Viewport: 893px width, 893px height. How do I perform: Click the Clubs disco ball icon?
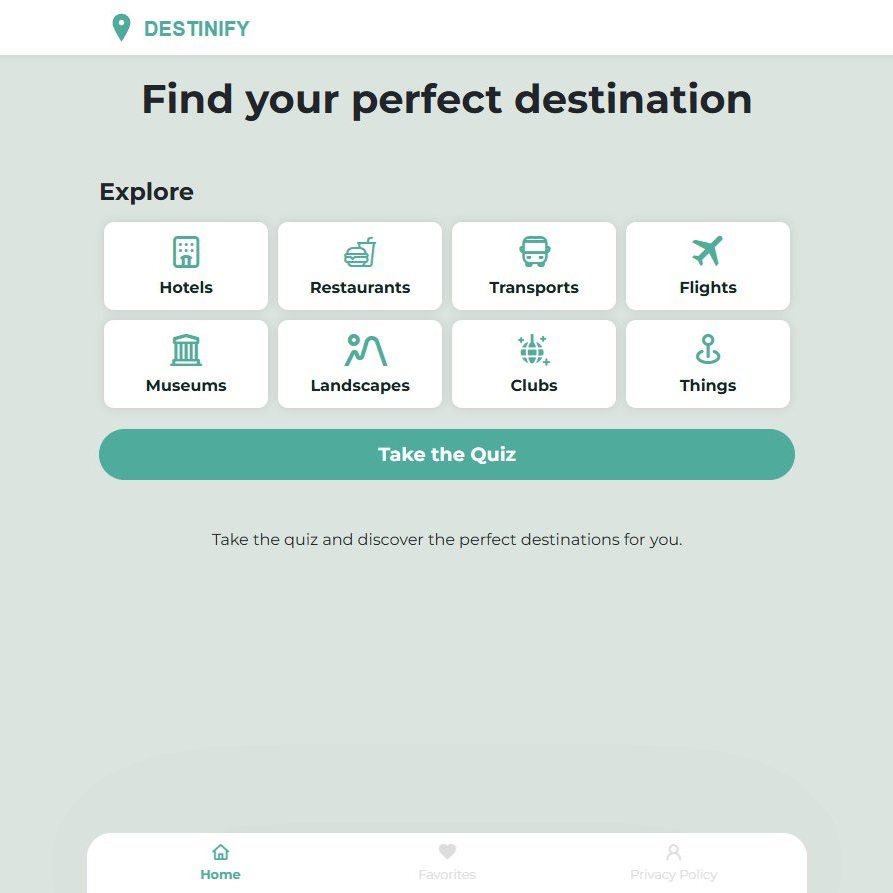pos(534,350)
